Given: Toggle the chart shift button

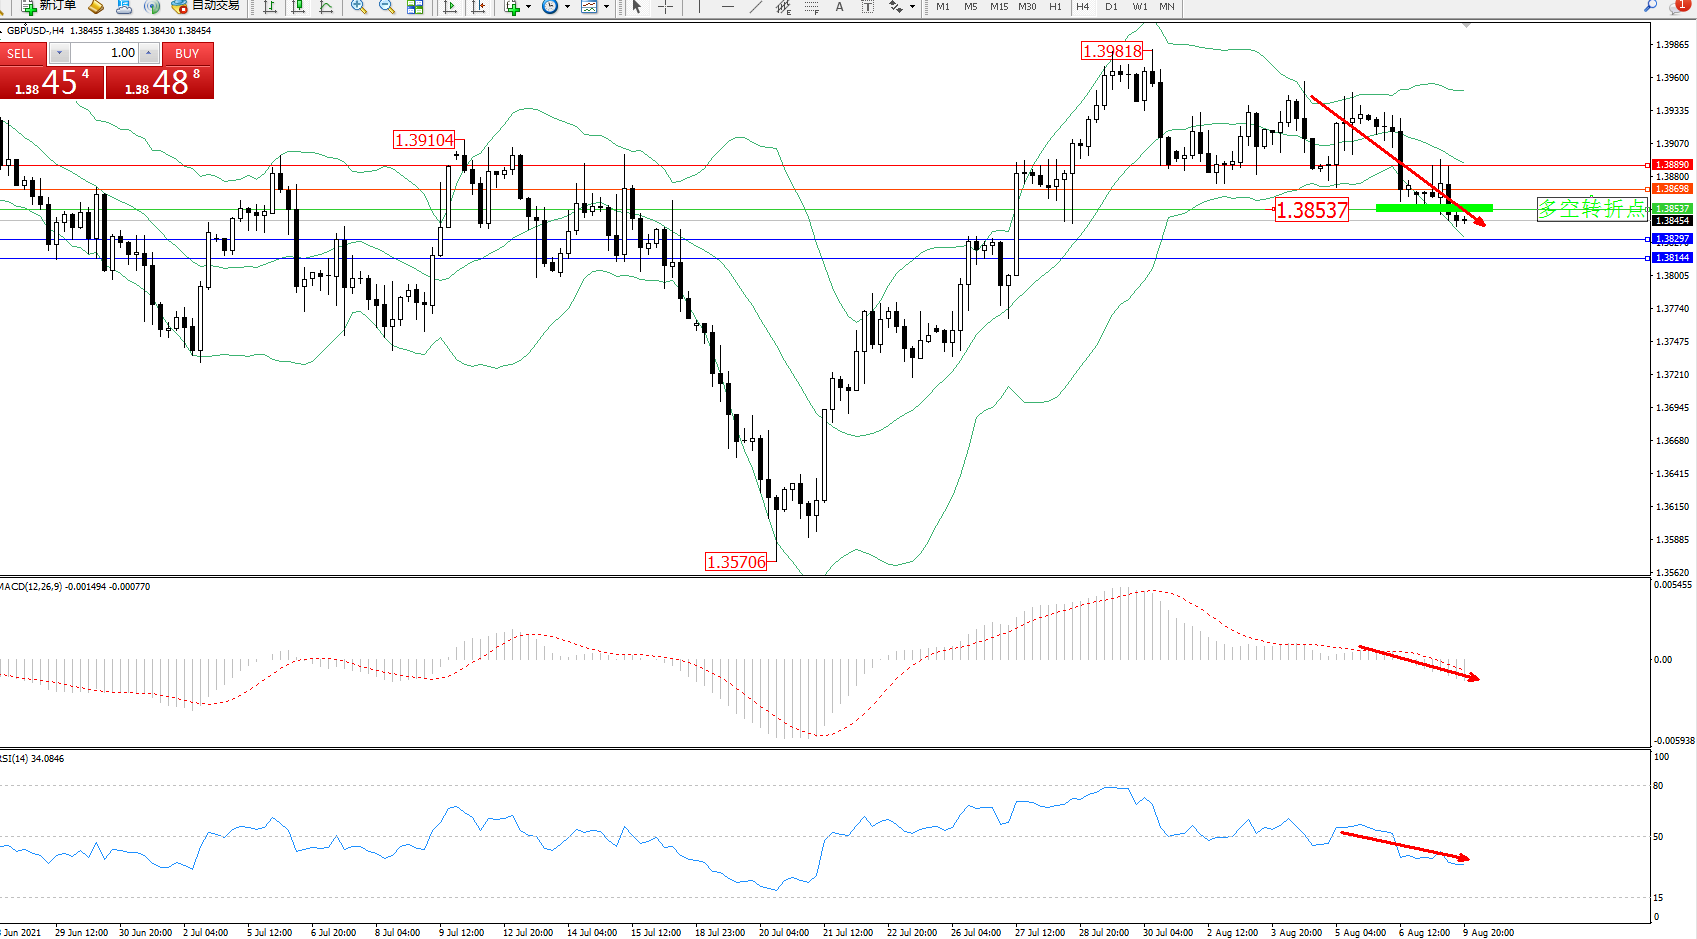Looking at the screenshot, I should pos(478,7).
